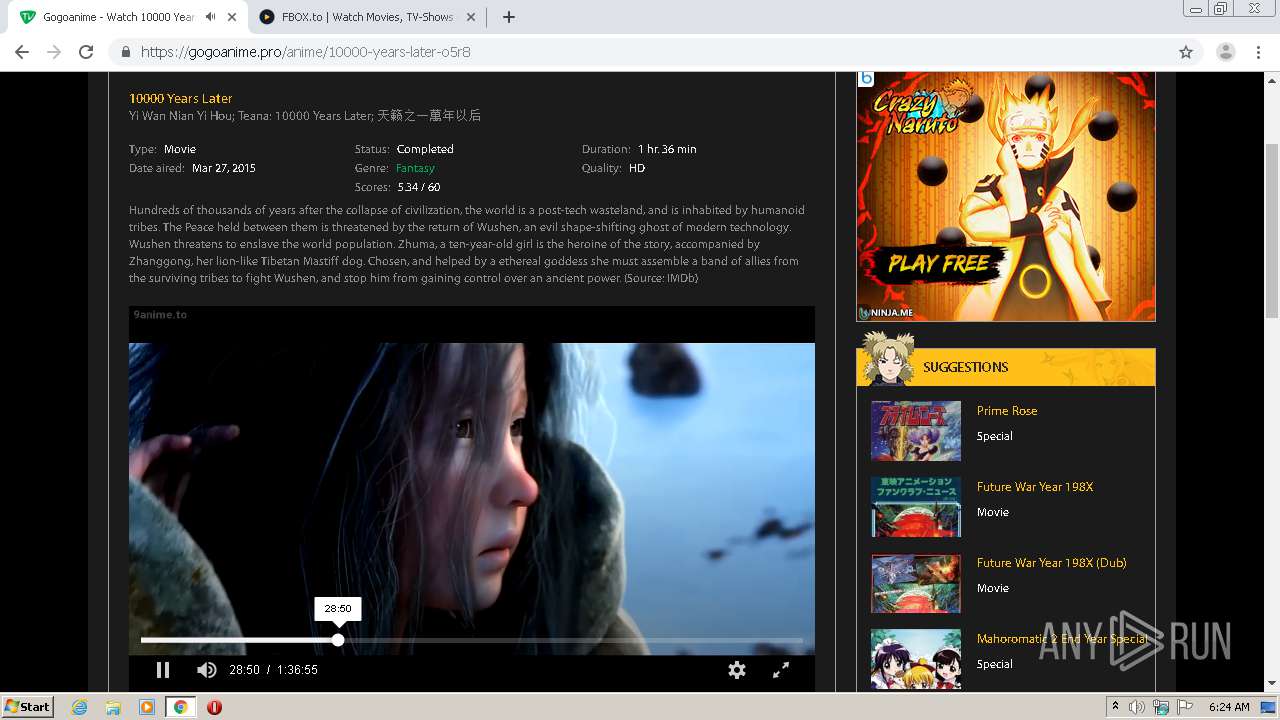The width and height of the screenshot is (1280, 720).
Task: Click the video progress slider knob
Action: pyautogui.click(x=338, y=640)
